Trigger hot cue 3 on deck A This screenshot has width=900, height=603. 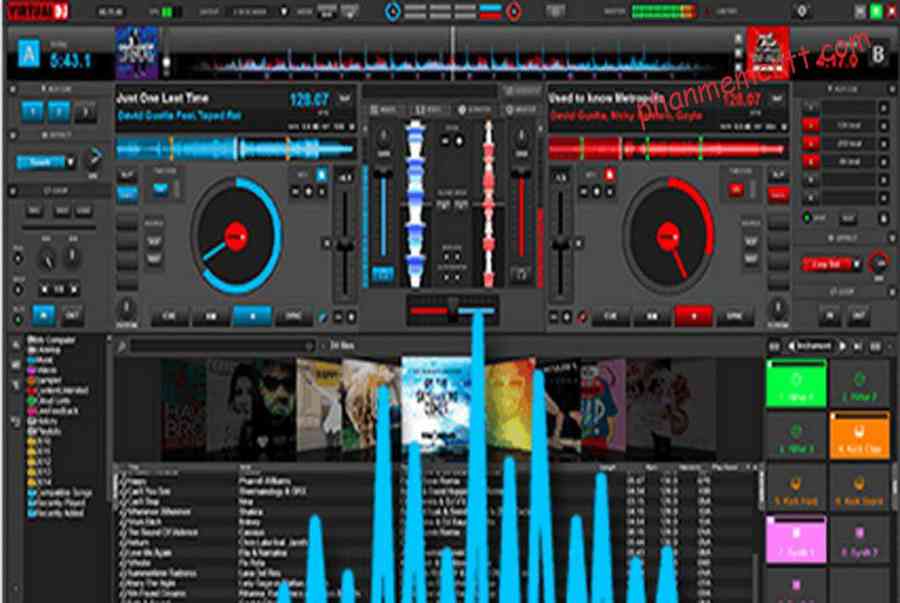click(86, 112)
